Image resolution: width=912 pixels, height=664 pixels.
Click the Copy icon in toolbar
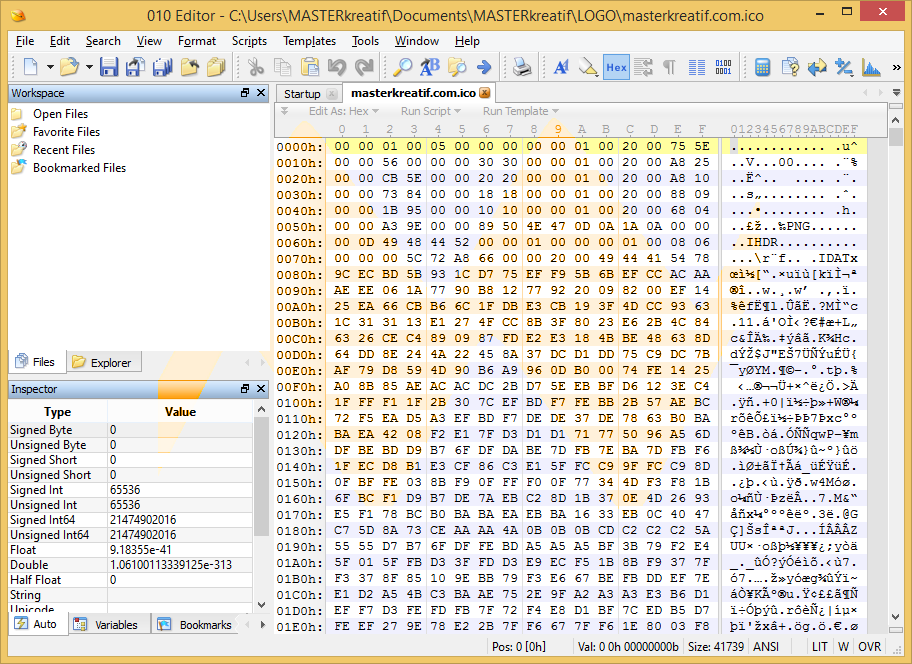pos(283,67)
